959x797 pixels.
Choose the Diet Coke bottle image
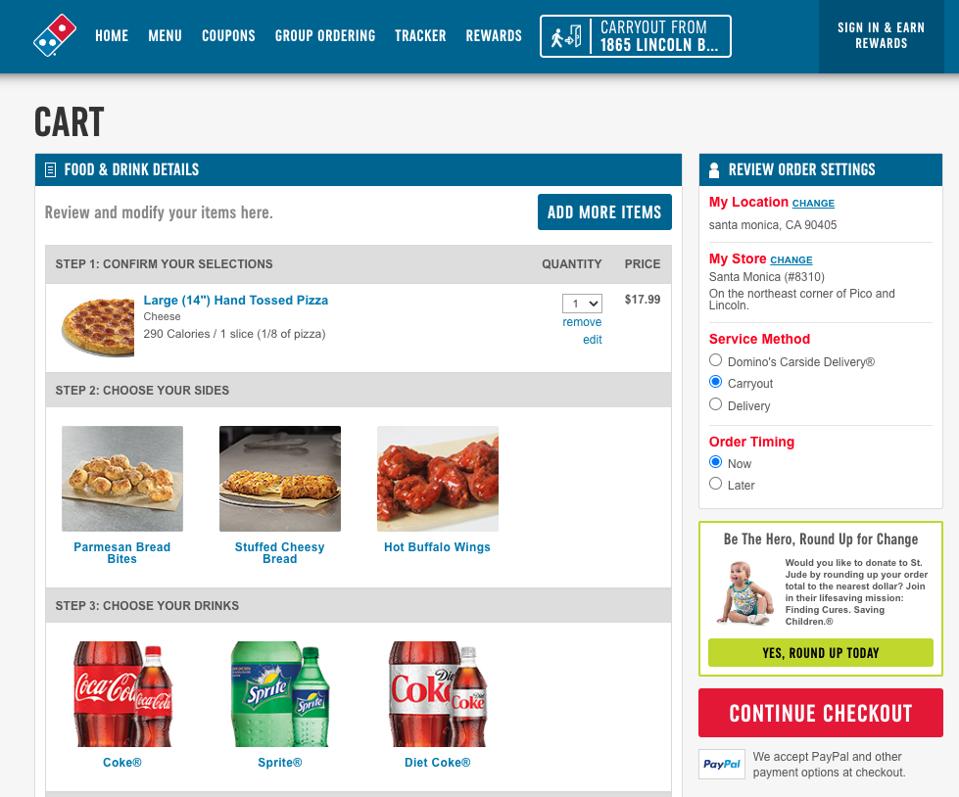pyautogui.click(x=437, y=694)
